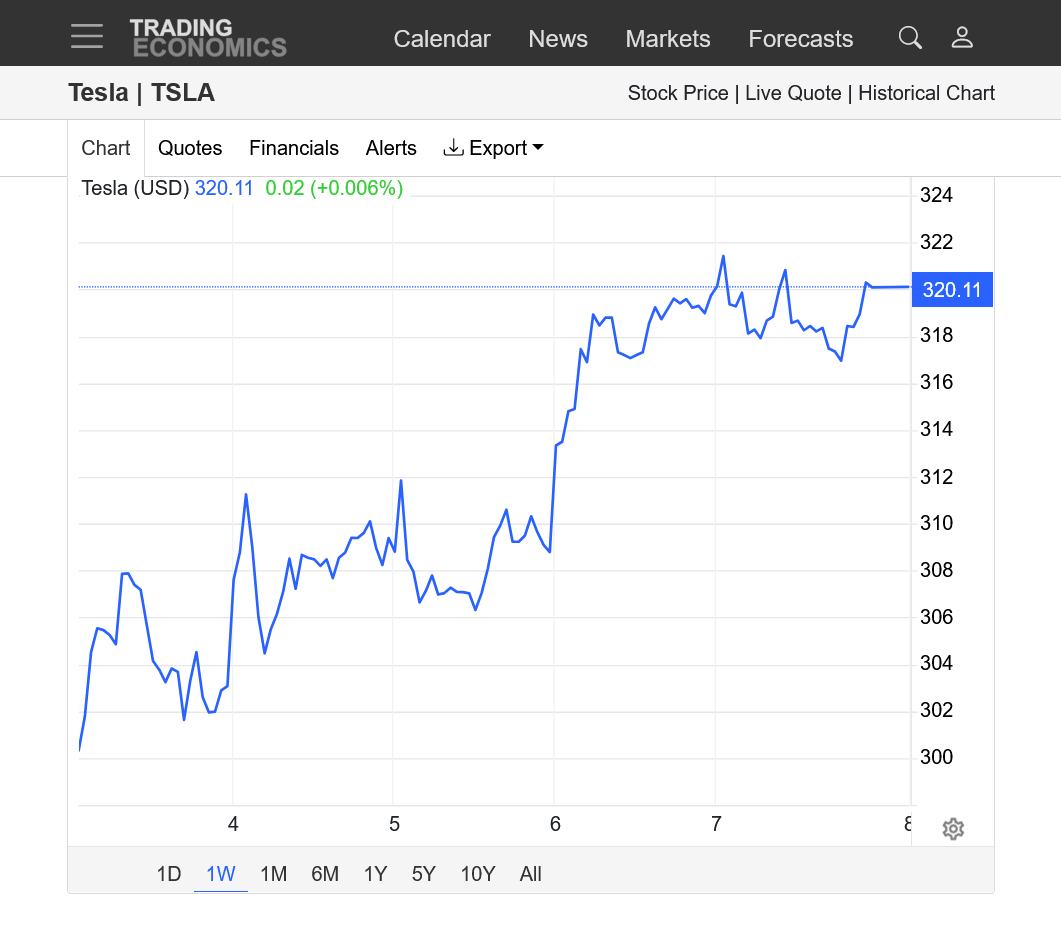Click the 308 y-axis label

coord(936,569)
